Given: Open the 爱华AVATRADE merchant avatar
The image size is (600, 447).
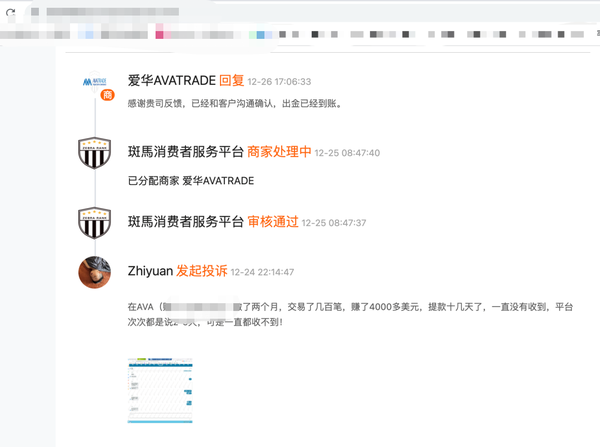Looking at the screenshot, I should [x=95, y=82].
